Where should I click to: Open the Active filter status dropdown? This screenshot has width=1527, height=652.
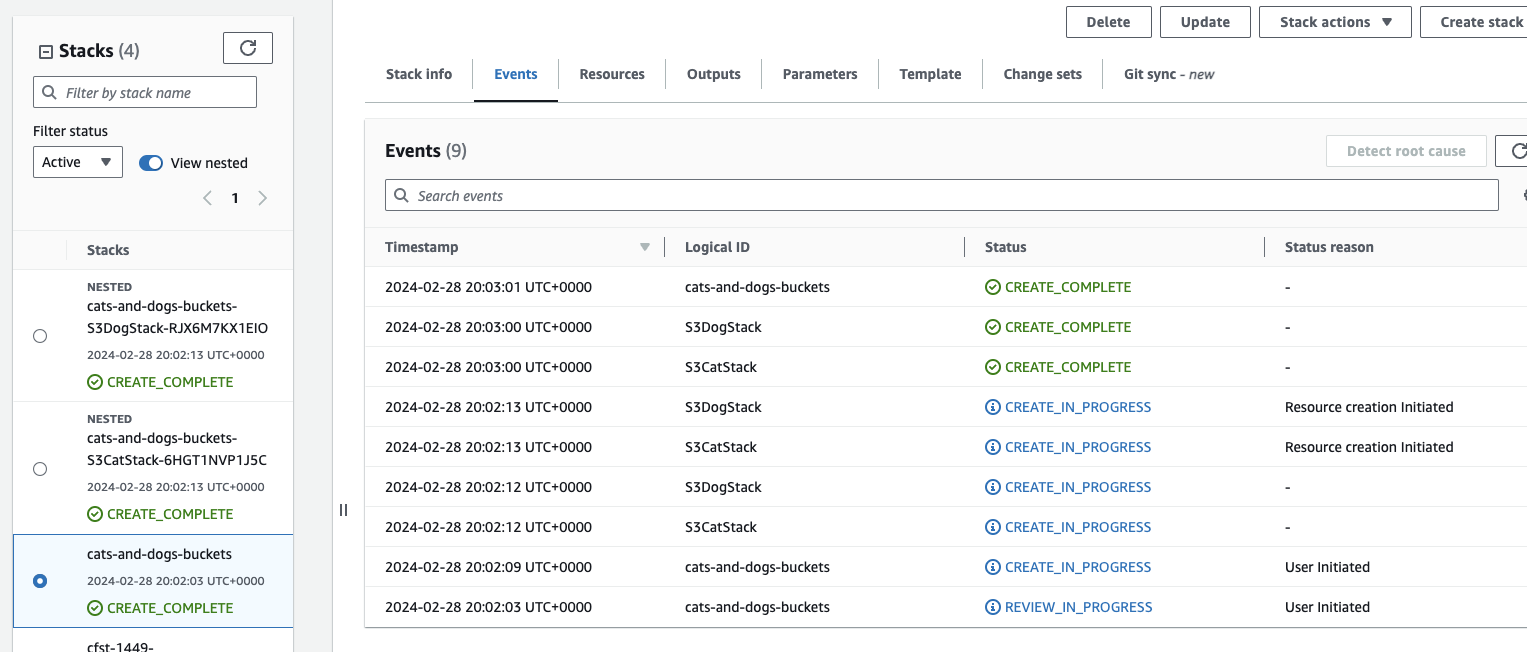coord(77,162)
